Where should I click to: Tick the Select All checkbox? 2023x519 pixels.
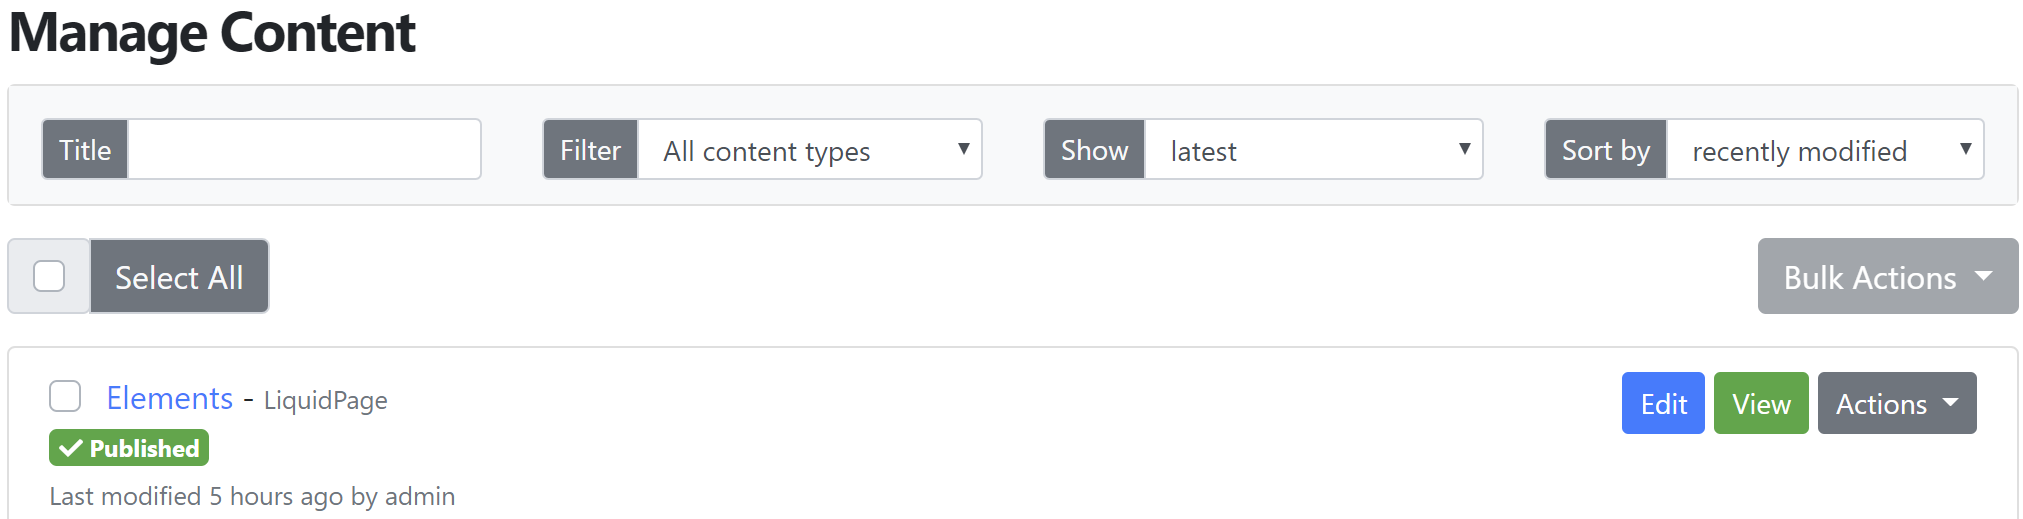pos(49,276)
